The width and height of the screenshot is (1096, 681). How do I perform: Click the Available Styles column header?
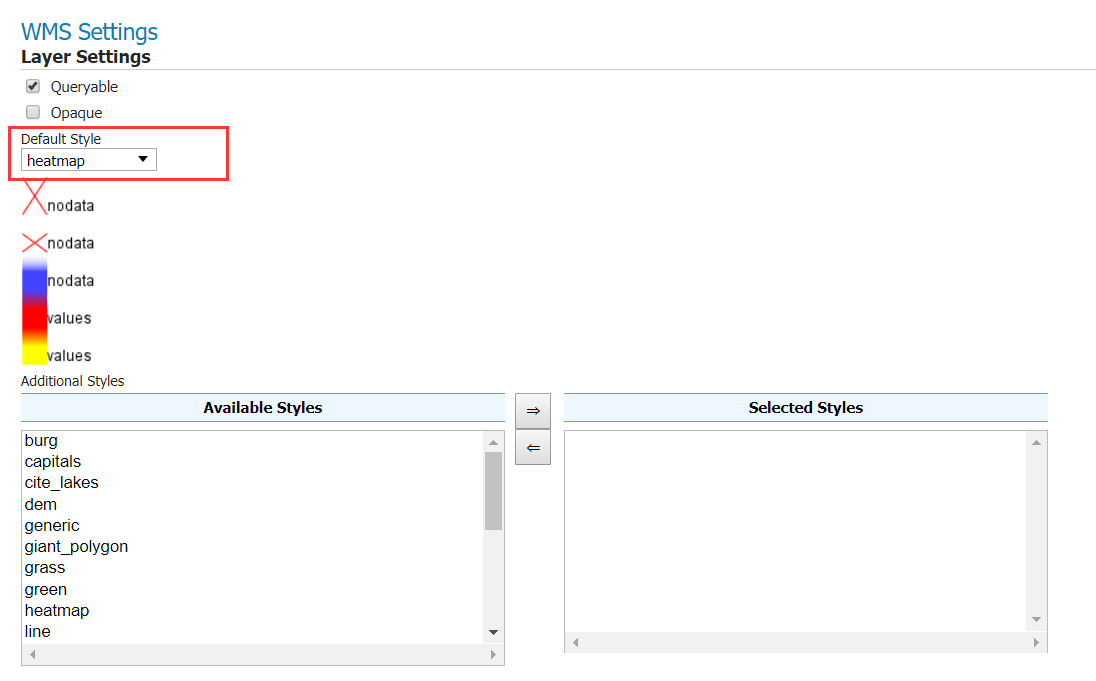click(263, 407)
